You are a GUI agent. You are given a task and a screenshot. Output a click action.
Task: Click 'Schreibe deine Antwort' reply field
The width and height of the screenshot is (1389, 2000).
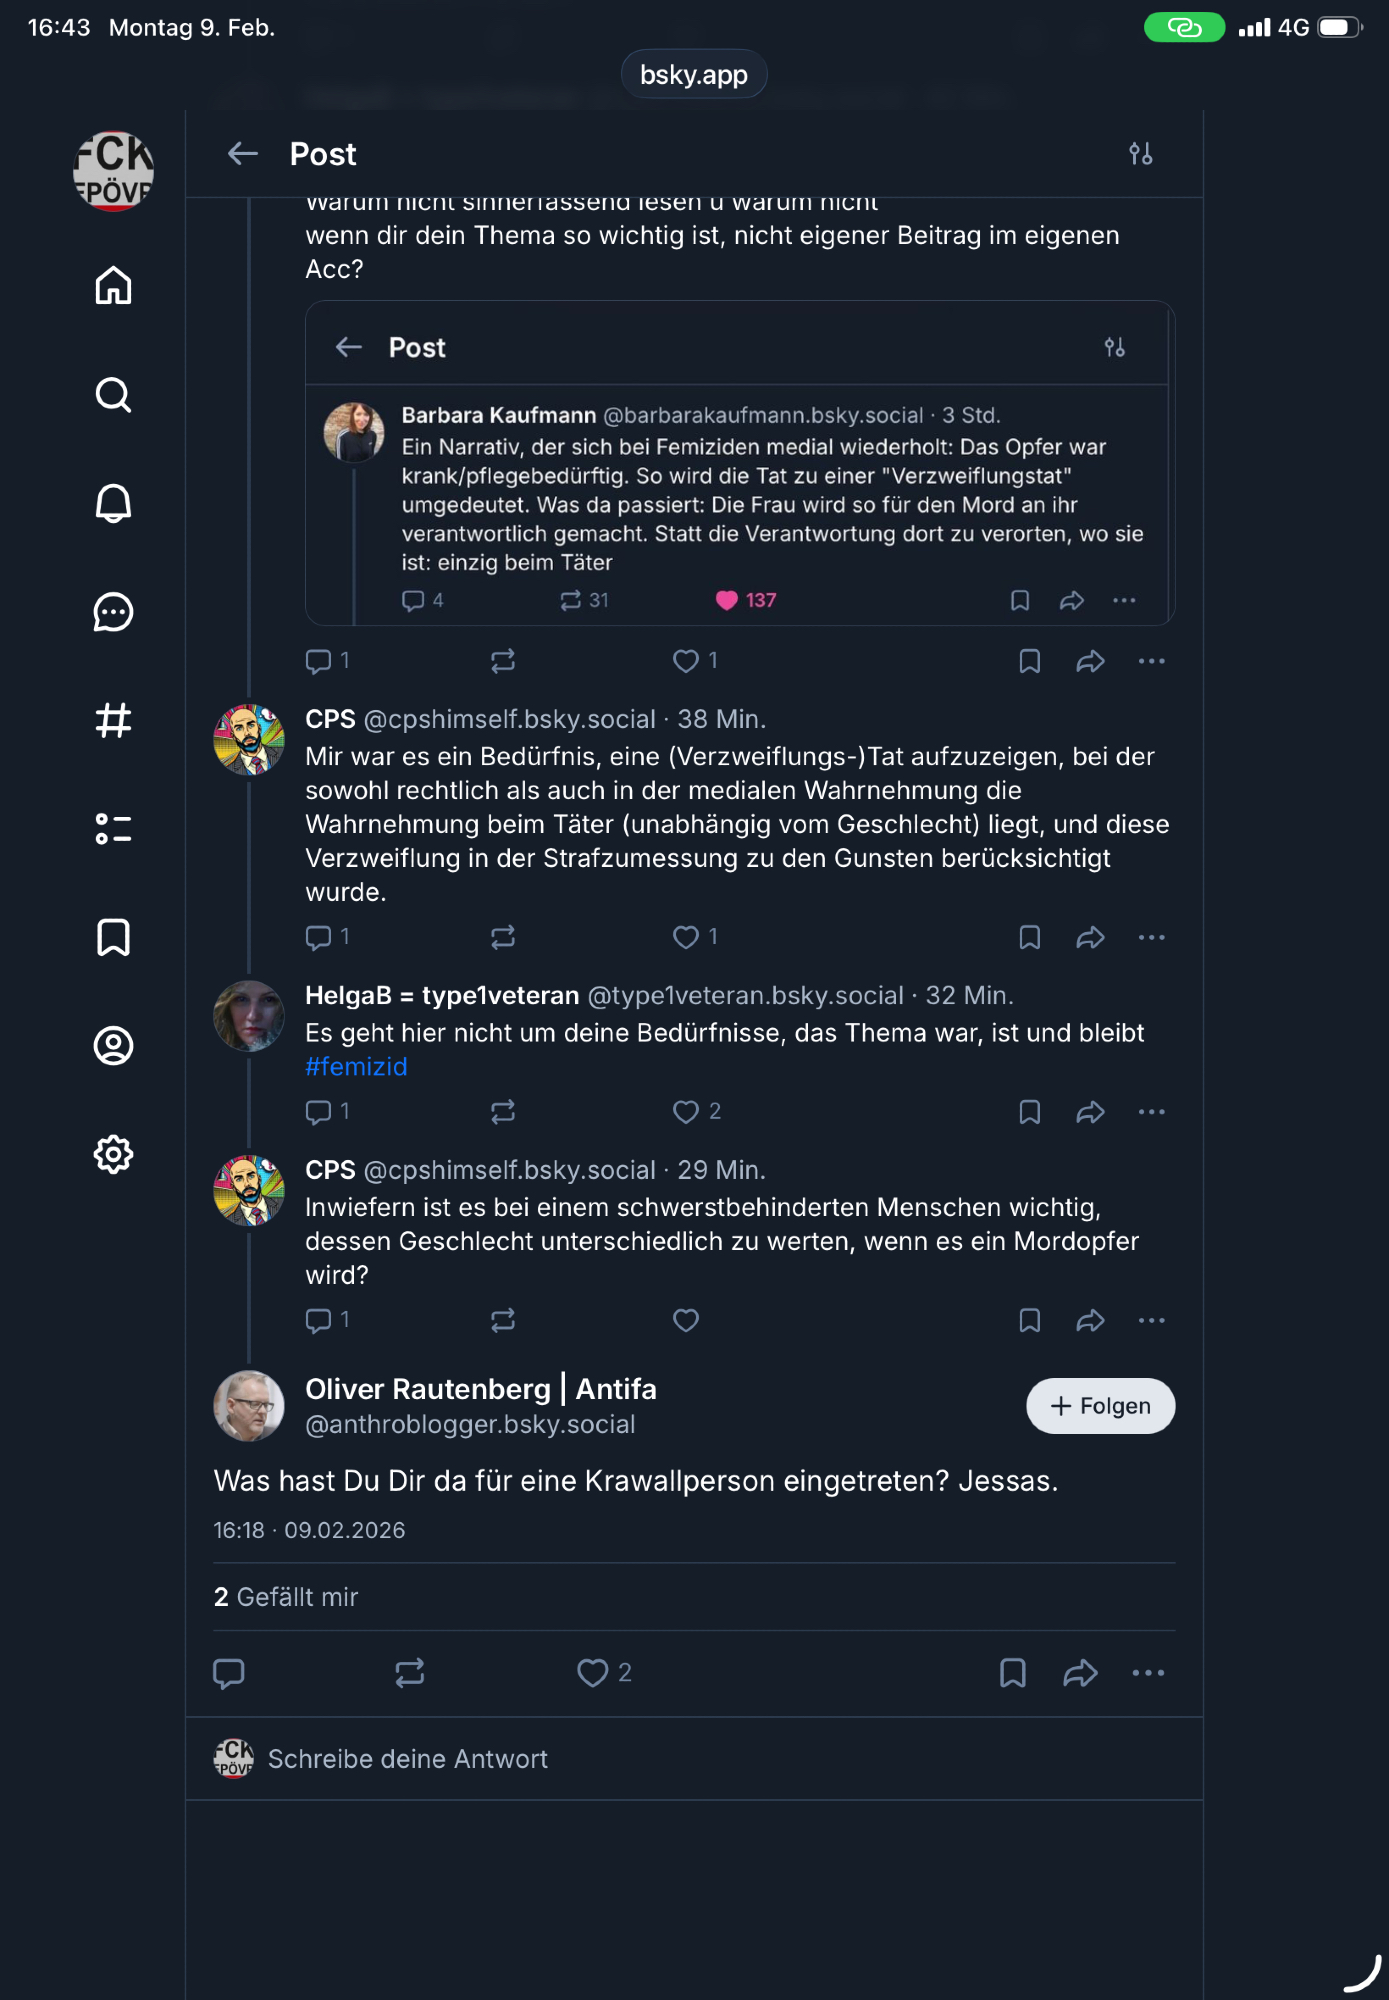point(408,1759)
